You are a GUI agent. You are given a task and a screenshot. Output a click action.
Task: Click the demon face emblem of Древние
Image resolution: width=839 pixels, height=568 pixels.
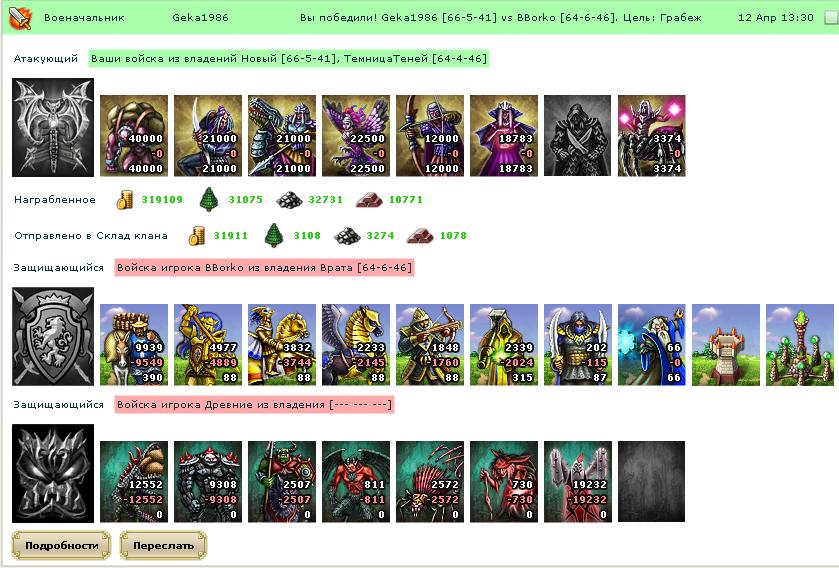coord(53,473)
